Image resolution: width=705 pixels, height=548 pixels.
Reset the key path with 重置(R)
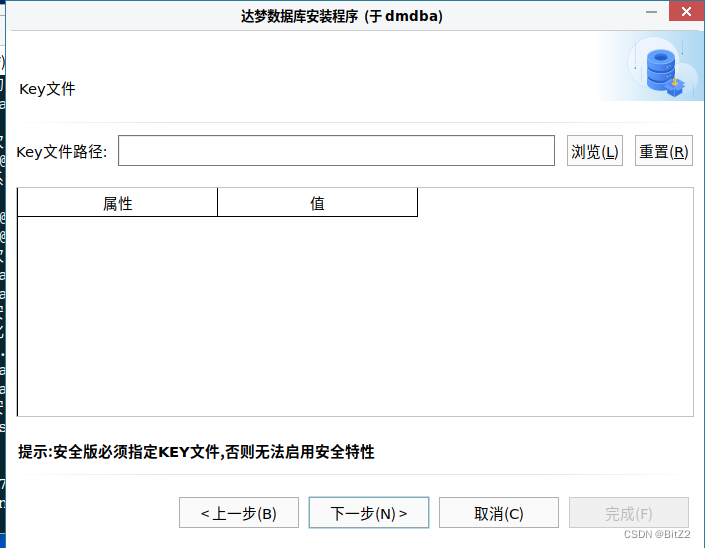[664, 151]
